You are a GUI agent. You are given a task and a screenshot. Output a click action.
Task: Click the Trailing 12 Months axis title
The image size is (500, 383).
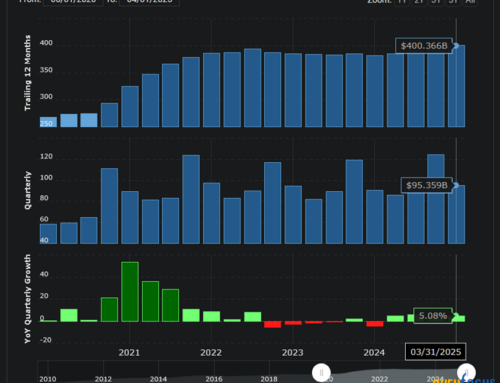(27, 73)
